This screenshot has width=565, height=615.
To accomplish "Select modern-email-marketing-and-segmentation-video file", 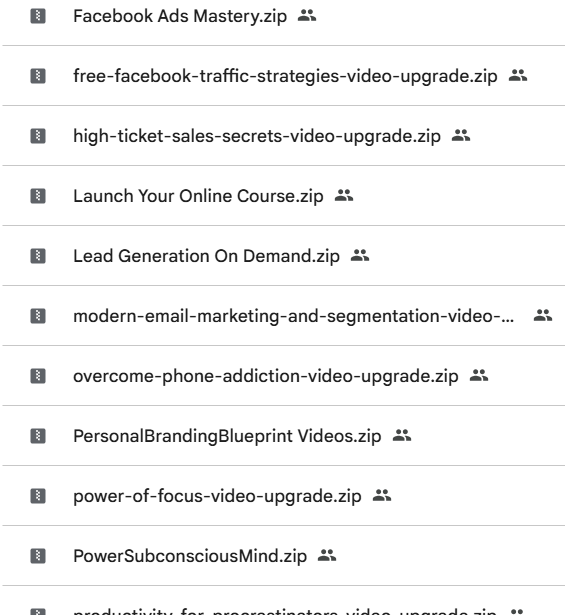I will click(x=293, y=316).
